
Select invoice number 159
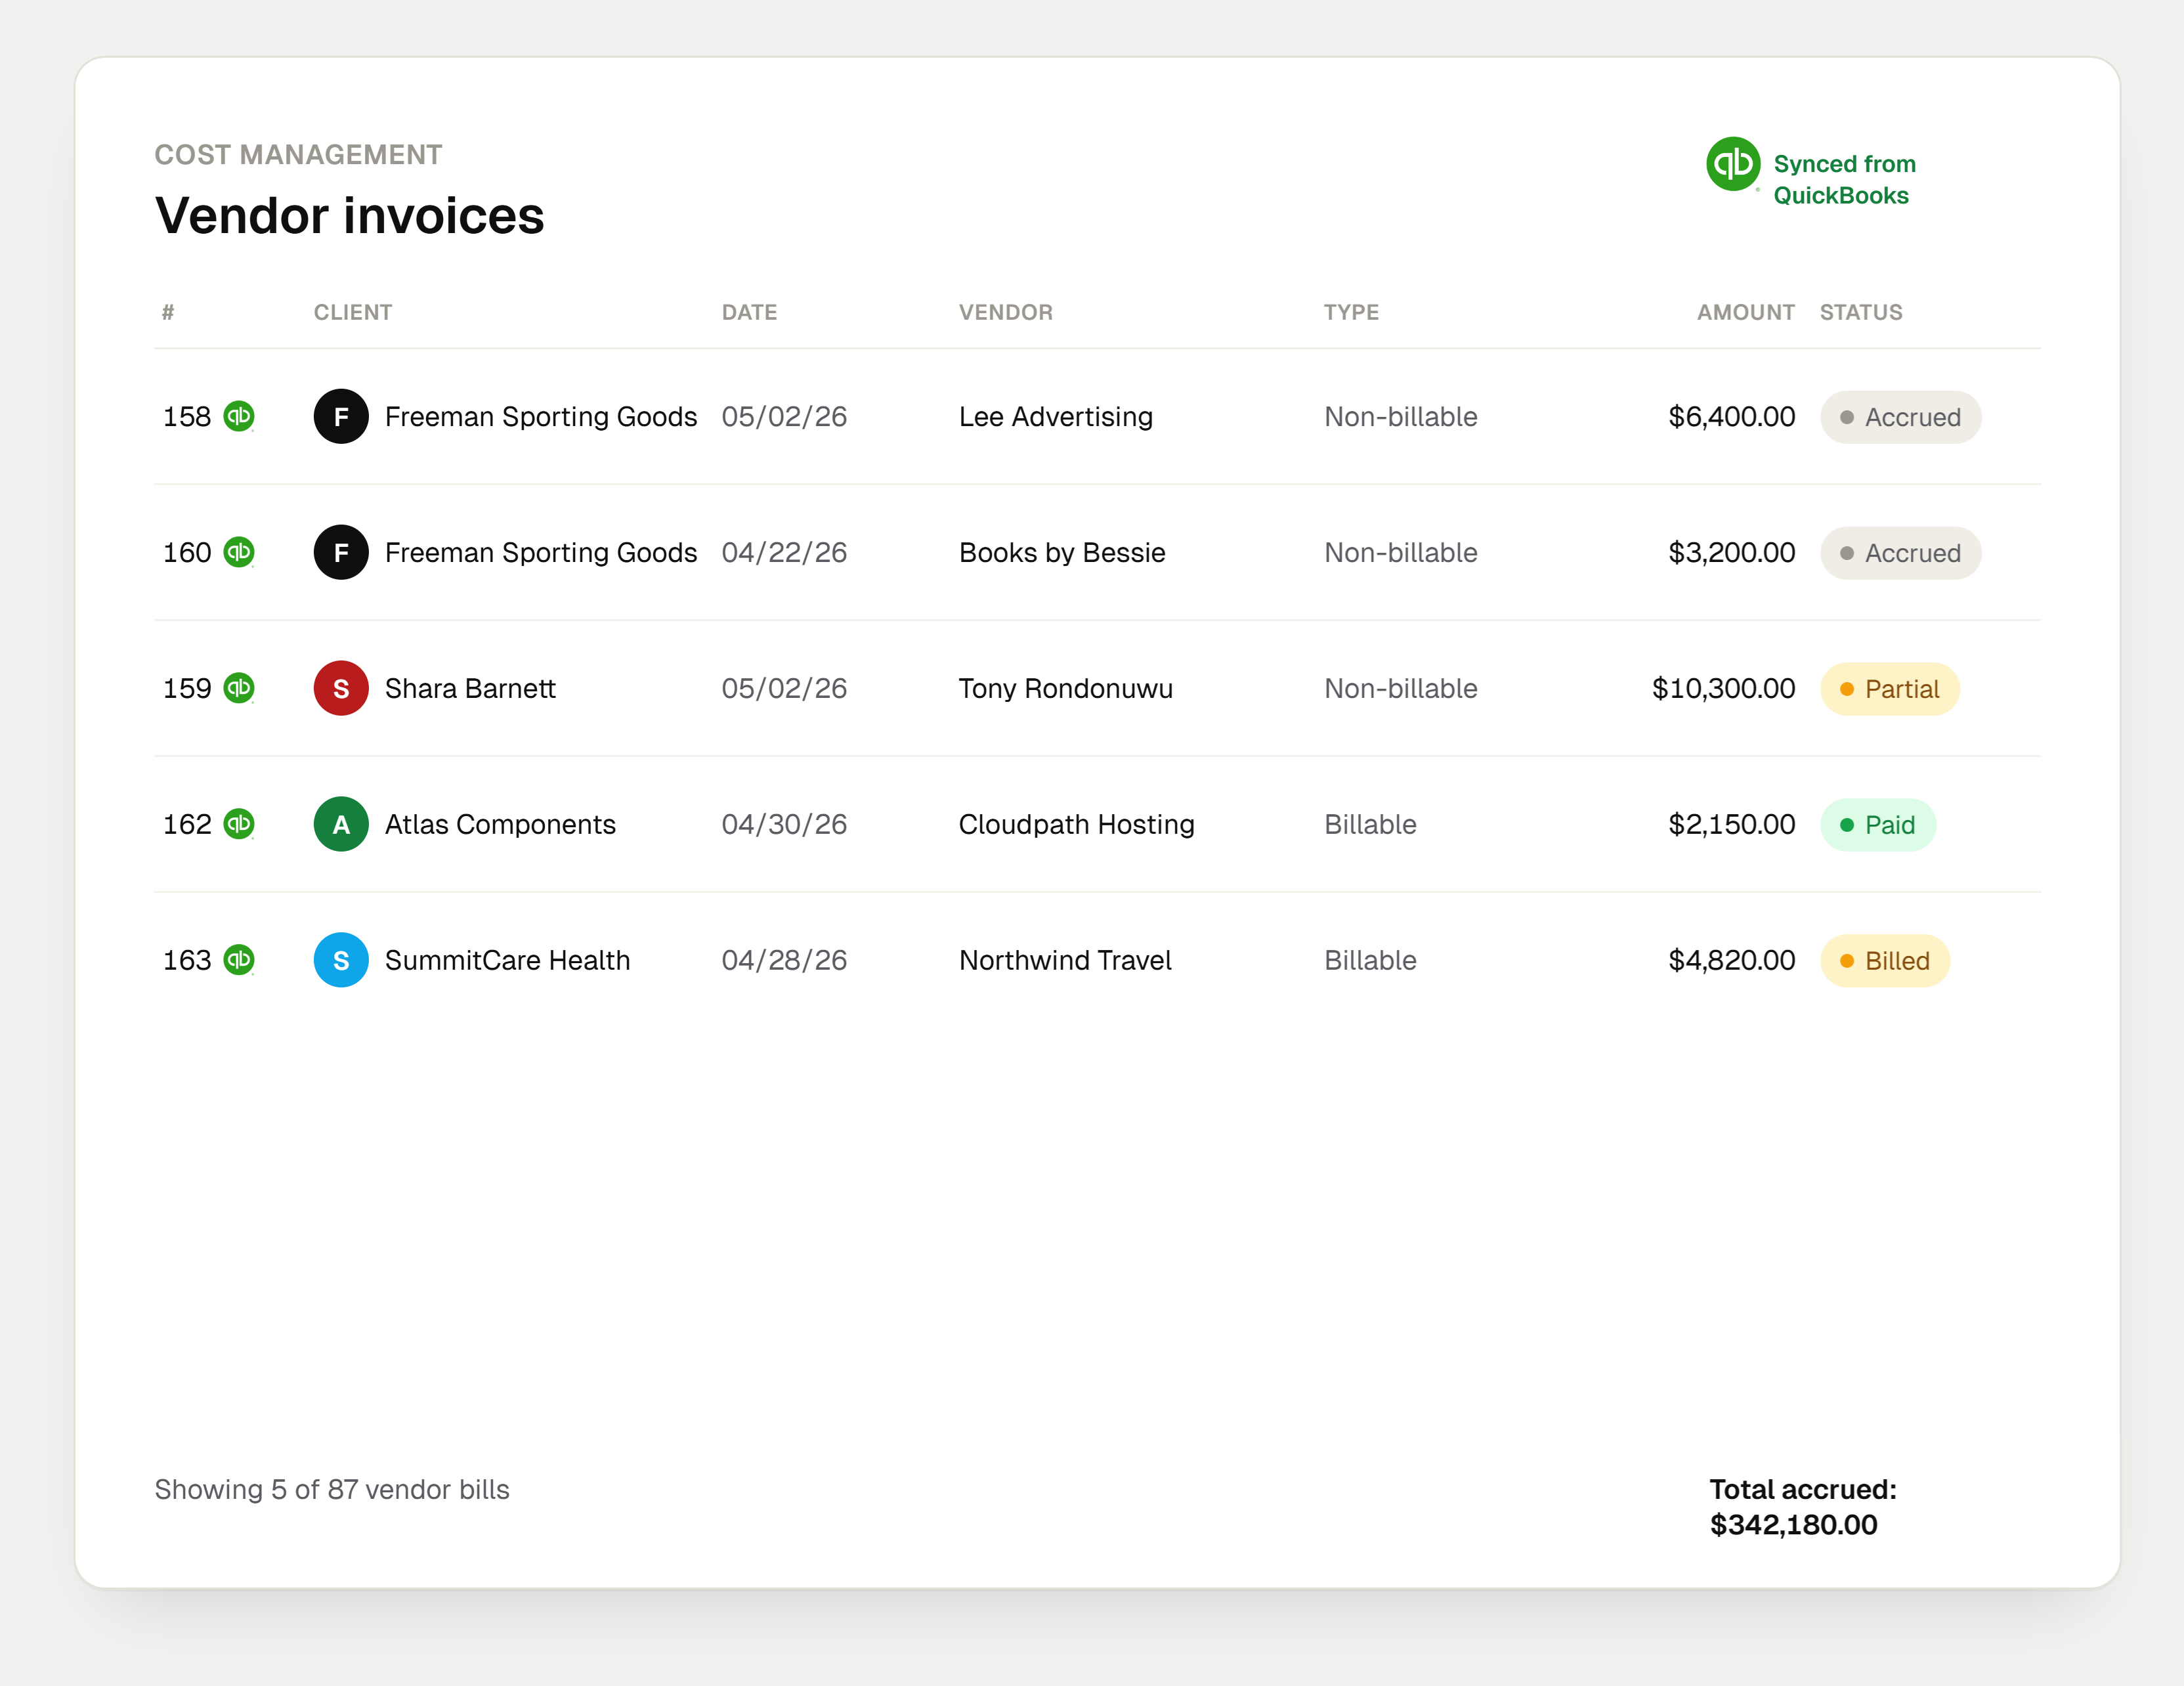tap(187, 688)
